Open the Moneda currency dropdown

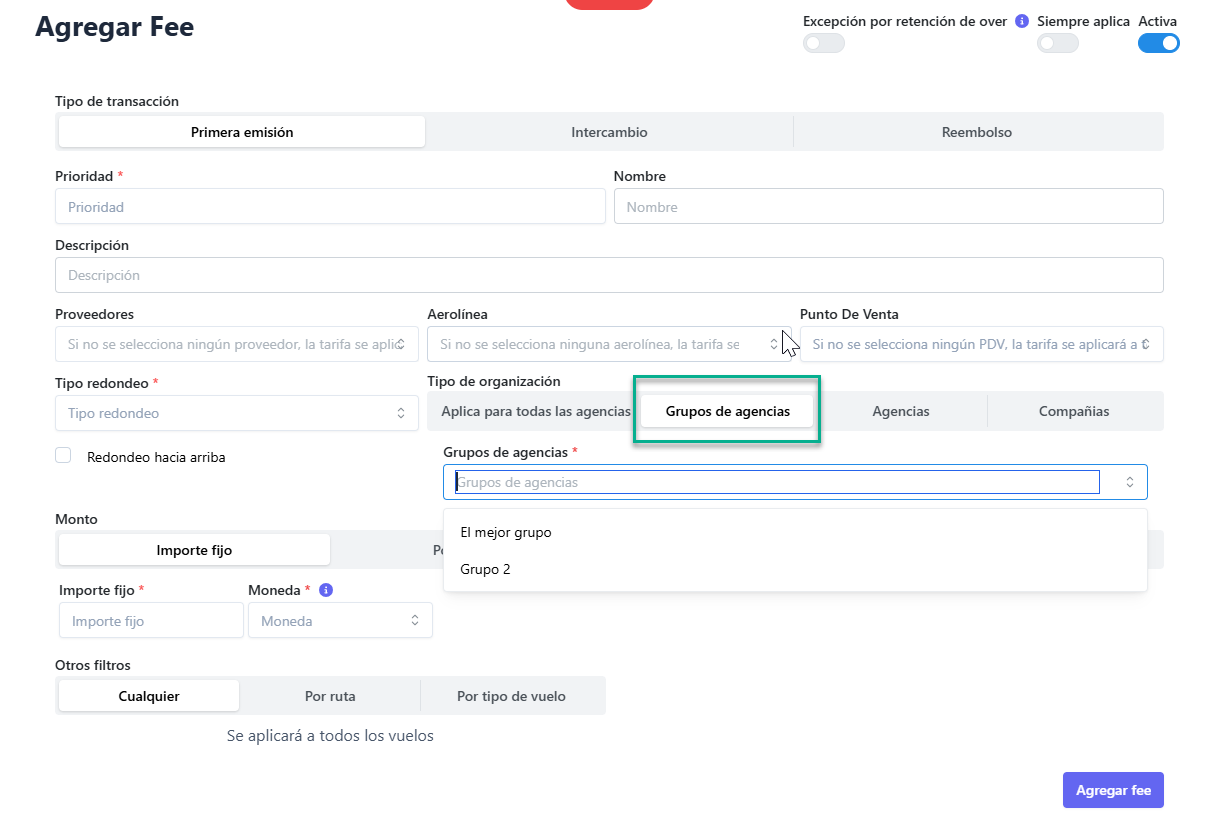pyautogui.click(x=340, y=621)
